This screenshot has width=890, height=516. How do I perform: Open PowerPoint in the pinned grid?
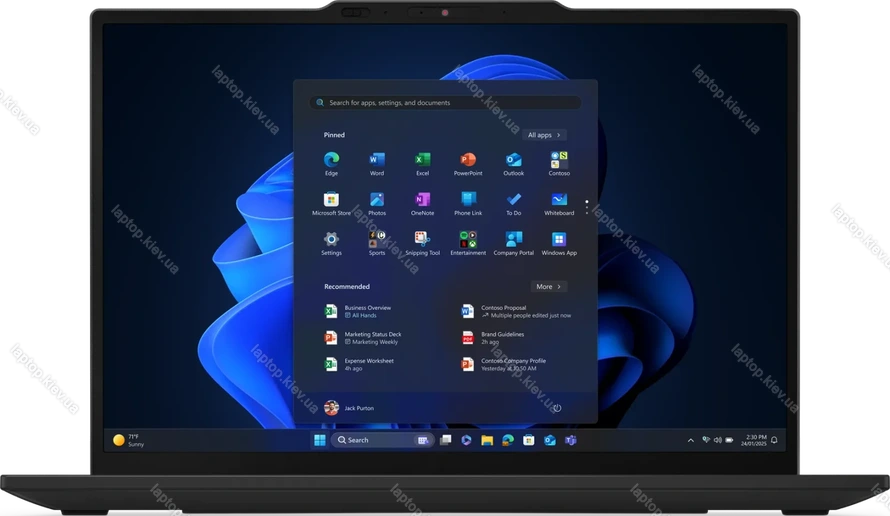tap(468, 160)
